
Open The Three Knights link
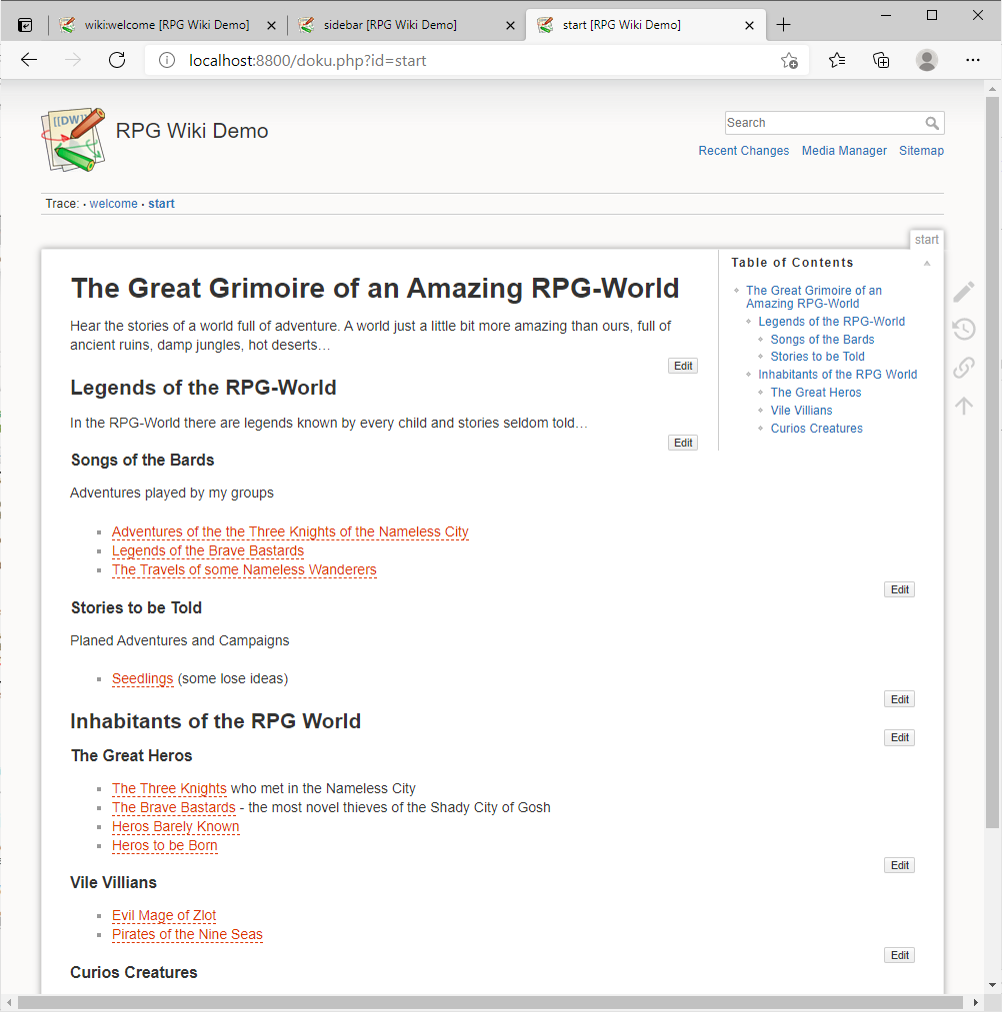coord(169,789)
